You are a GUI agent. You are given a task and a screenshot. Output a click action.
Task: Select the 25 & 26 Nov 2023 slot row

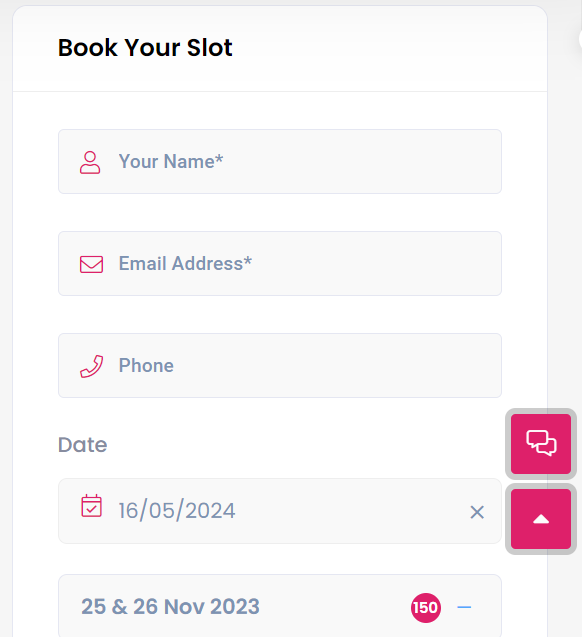pyautogui.click(x=280, y=606)
